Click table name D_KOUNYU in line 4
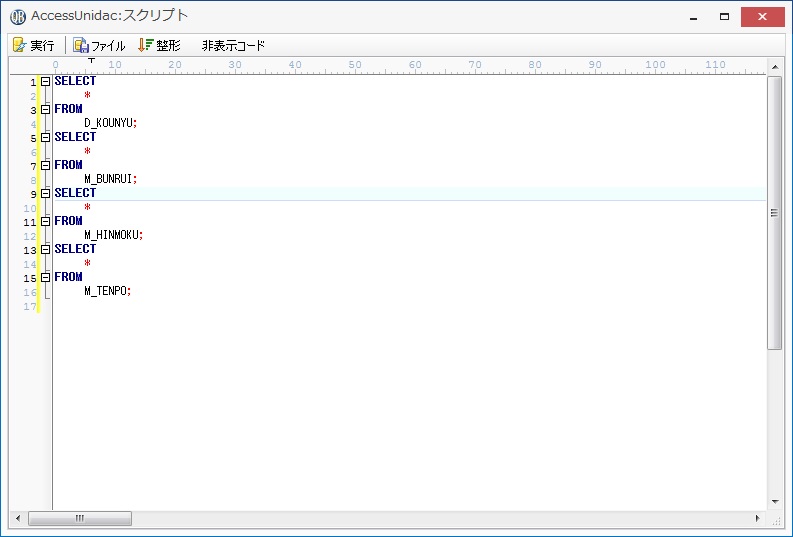This screenshot has width=793, height=537. [109, 123]
